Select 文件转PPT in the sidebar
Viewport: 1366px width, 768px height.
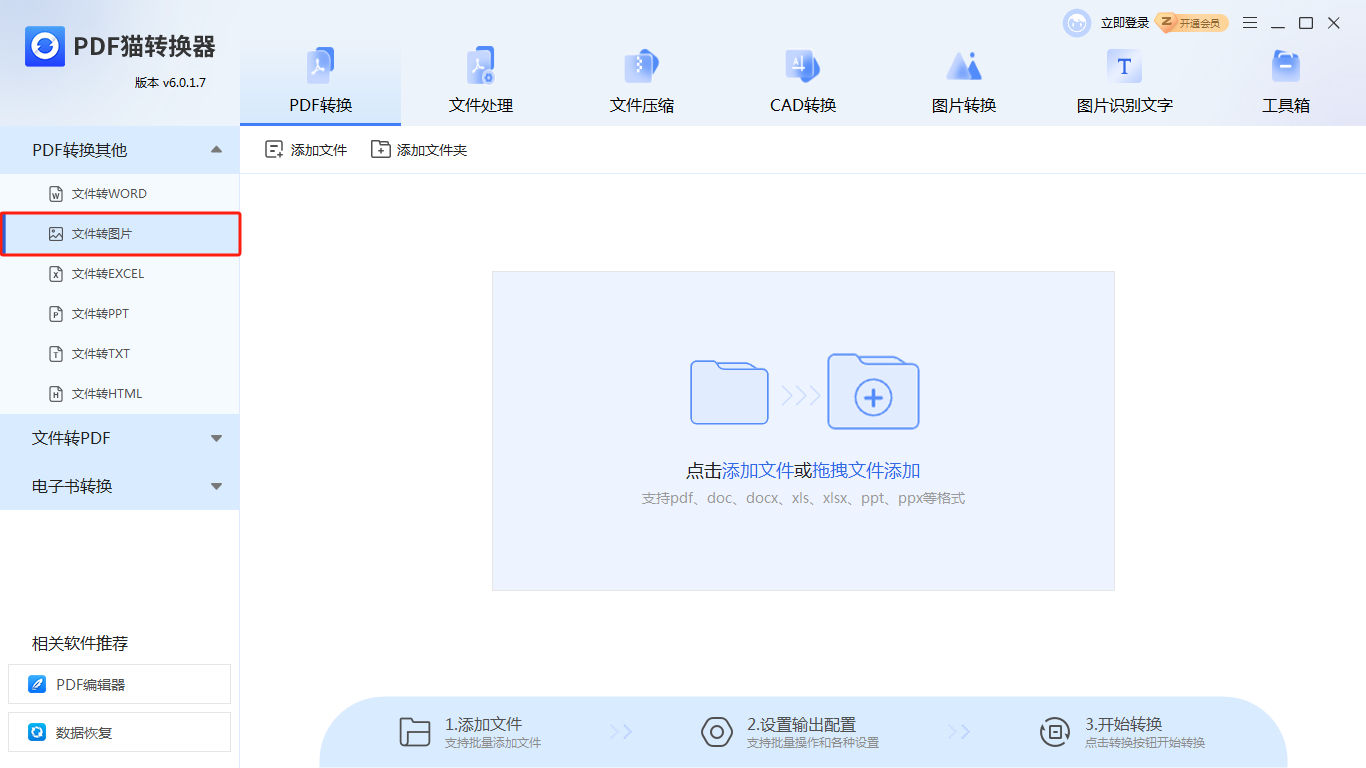(x=120, y=314)
